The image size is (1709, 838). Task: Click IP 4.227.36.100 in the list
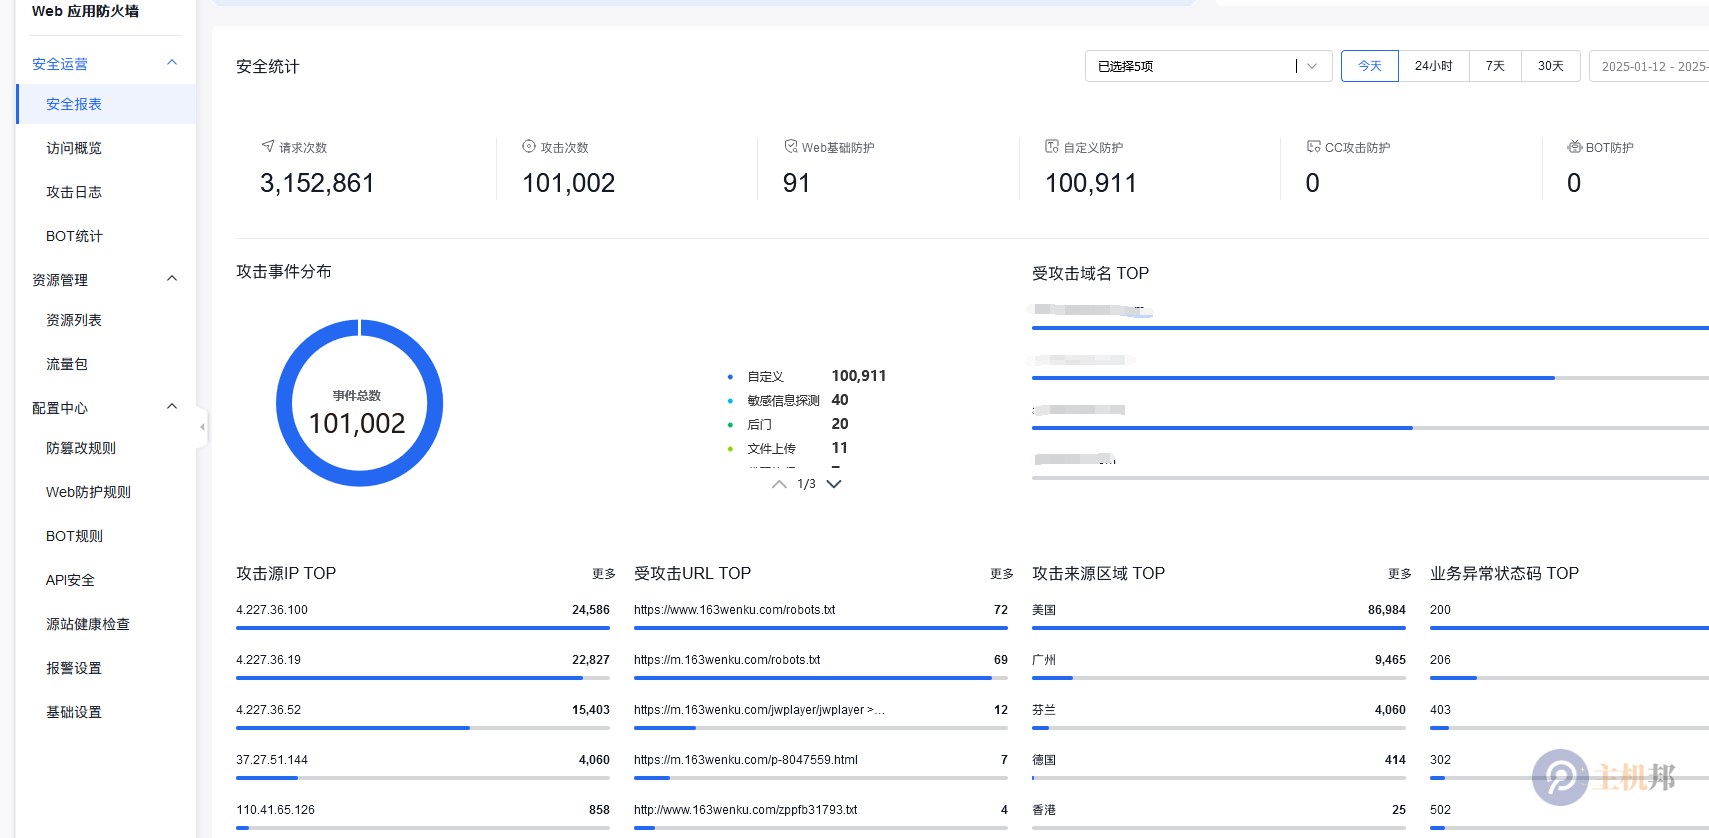(272, 610)
